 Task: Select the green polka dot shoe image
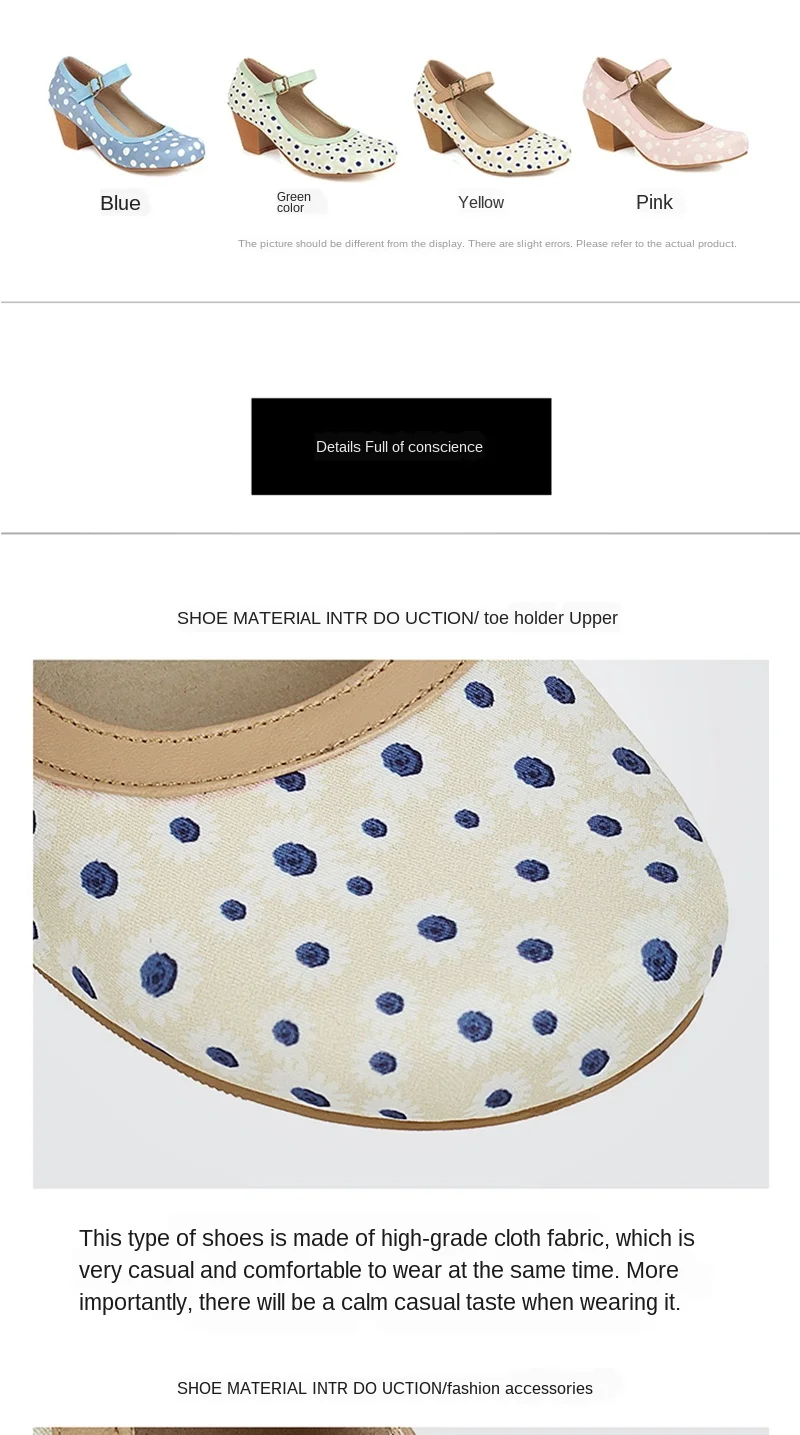[312, 116]
